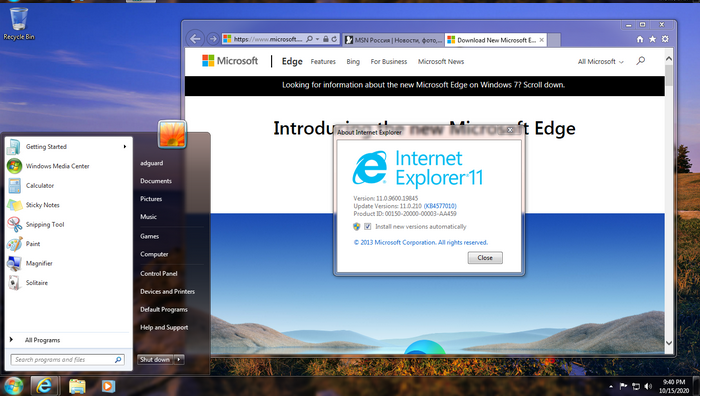Click the address bar lock security icon
The height and width of the screenshot is (397, 701).
tap(325, 39)
